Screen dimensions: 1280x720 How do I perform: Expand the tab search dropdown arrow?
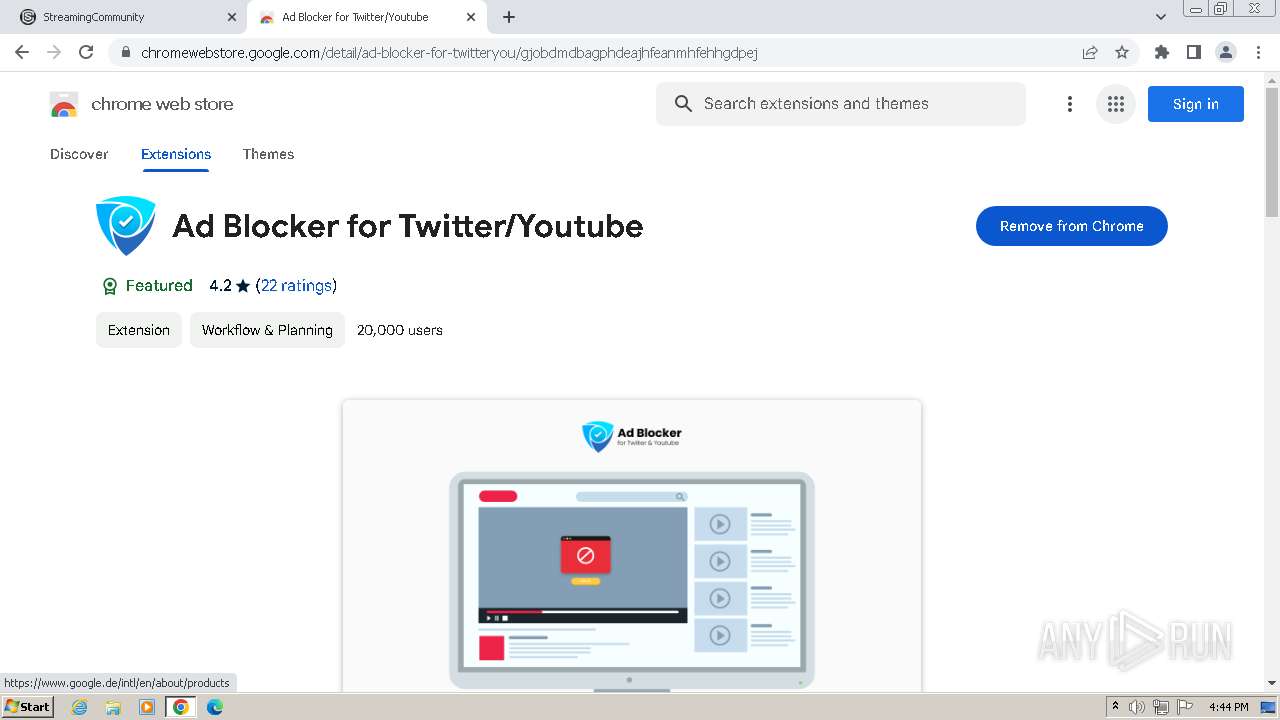point(1160,17)
